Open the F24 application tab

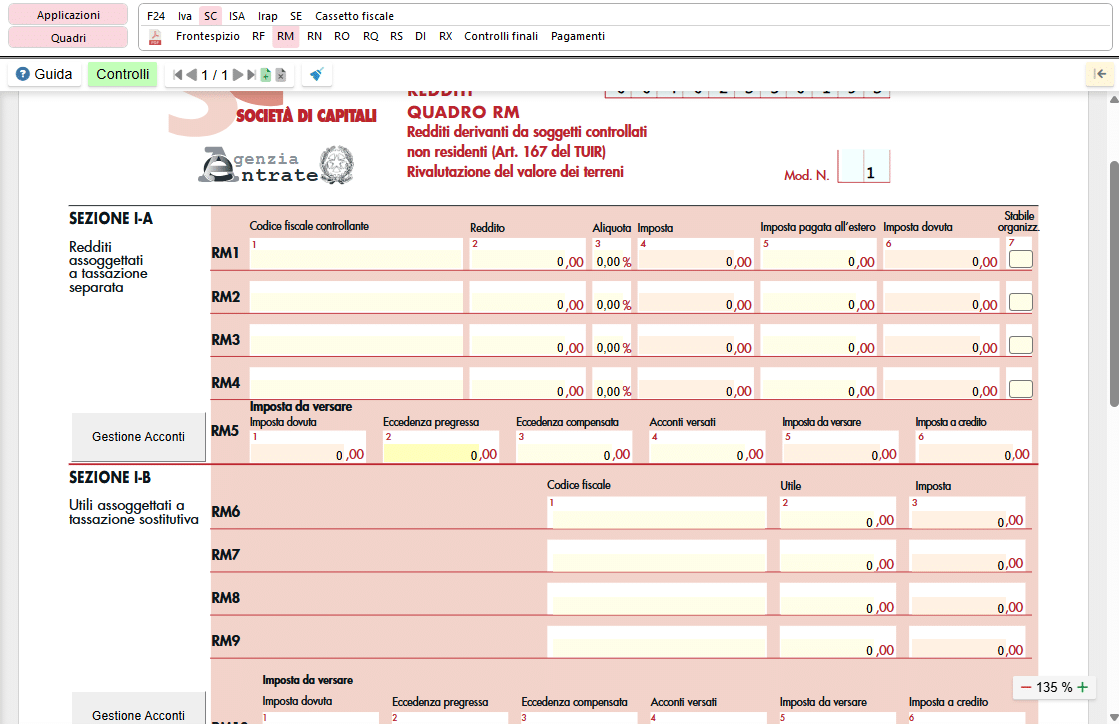(156, 16)
